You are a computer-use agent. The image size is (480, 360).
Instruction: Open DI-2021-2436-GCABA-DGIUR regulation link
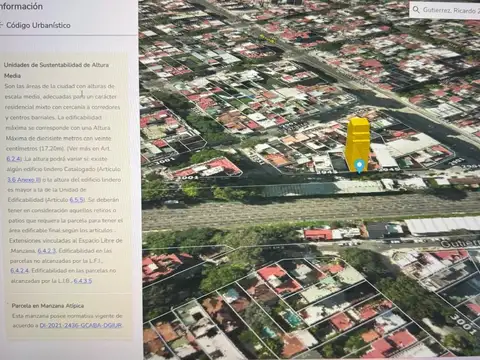[81, 325]
